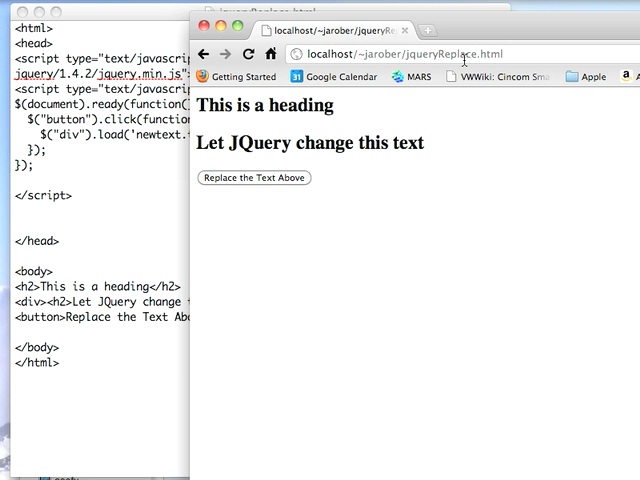The width and height of the screenshot is (640, 480).
Task: Click the browser Back arrow
Action: [204, 54]
